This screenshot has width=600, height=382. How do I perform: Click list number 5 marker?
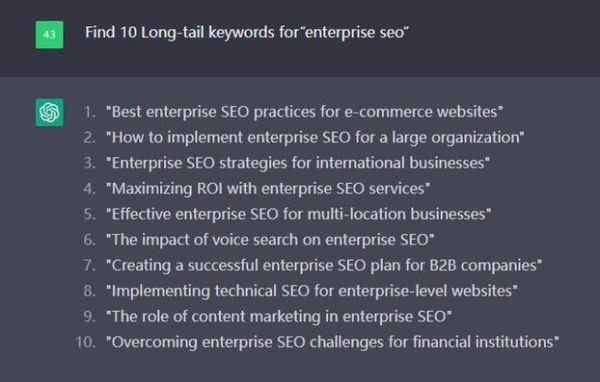90,214
